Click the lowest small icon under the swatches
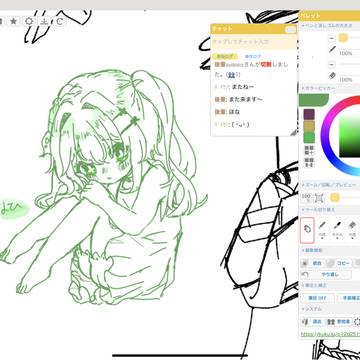Screen dimensions: 360x360 coord(309,162)
